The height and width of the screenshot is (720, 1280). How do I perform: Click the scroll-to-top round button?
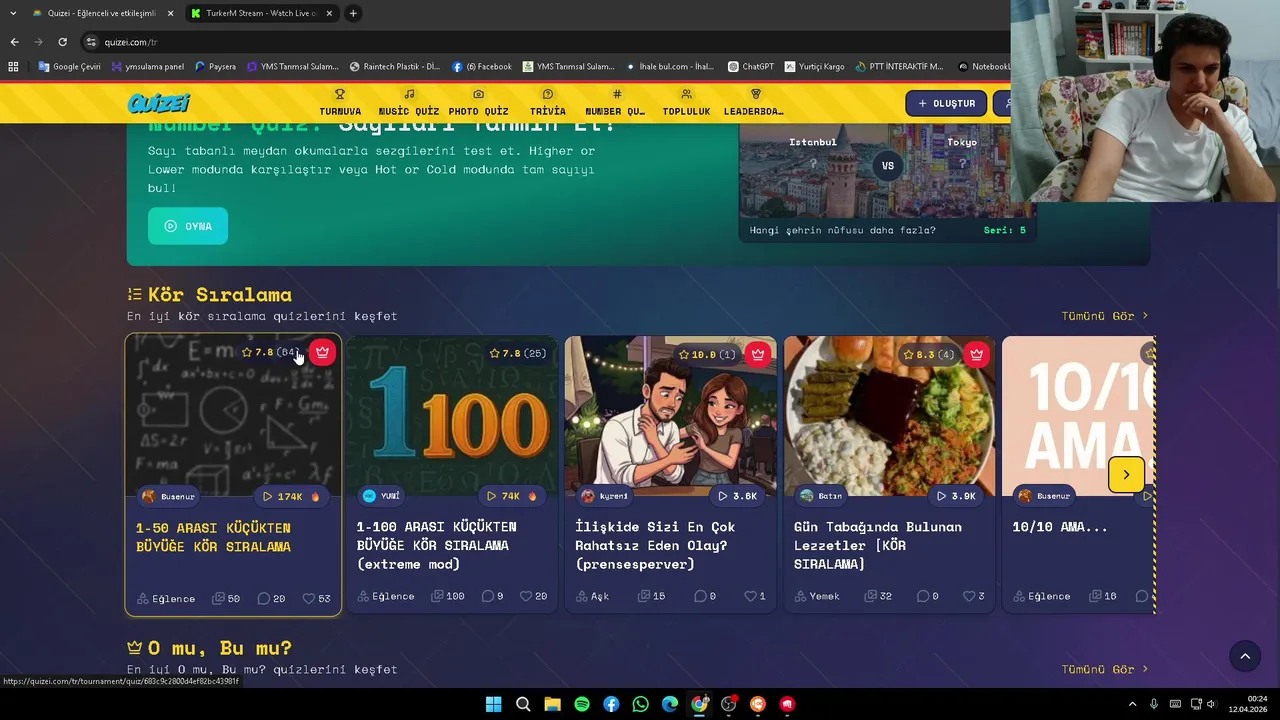(1245, 656)
